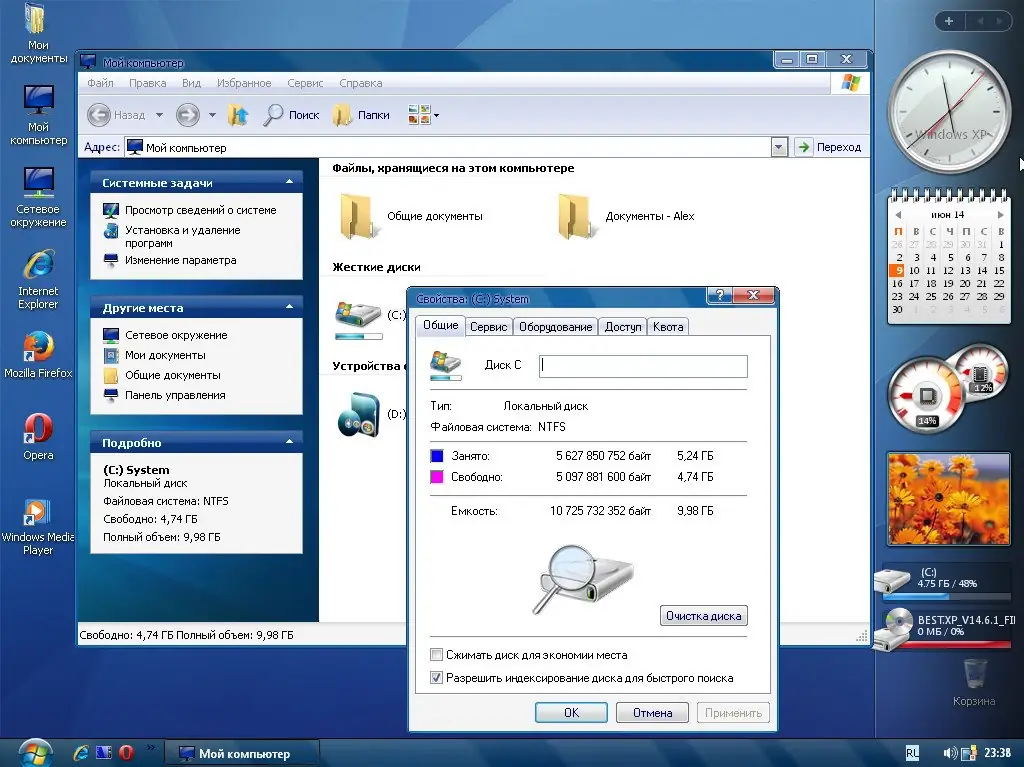Click Opera quick launch icon in taskbar
The height and width of the screenshot is (767, 1024).
click(126, 753)
